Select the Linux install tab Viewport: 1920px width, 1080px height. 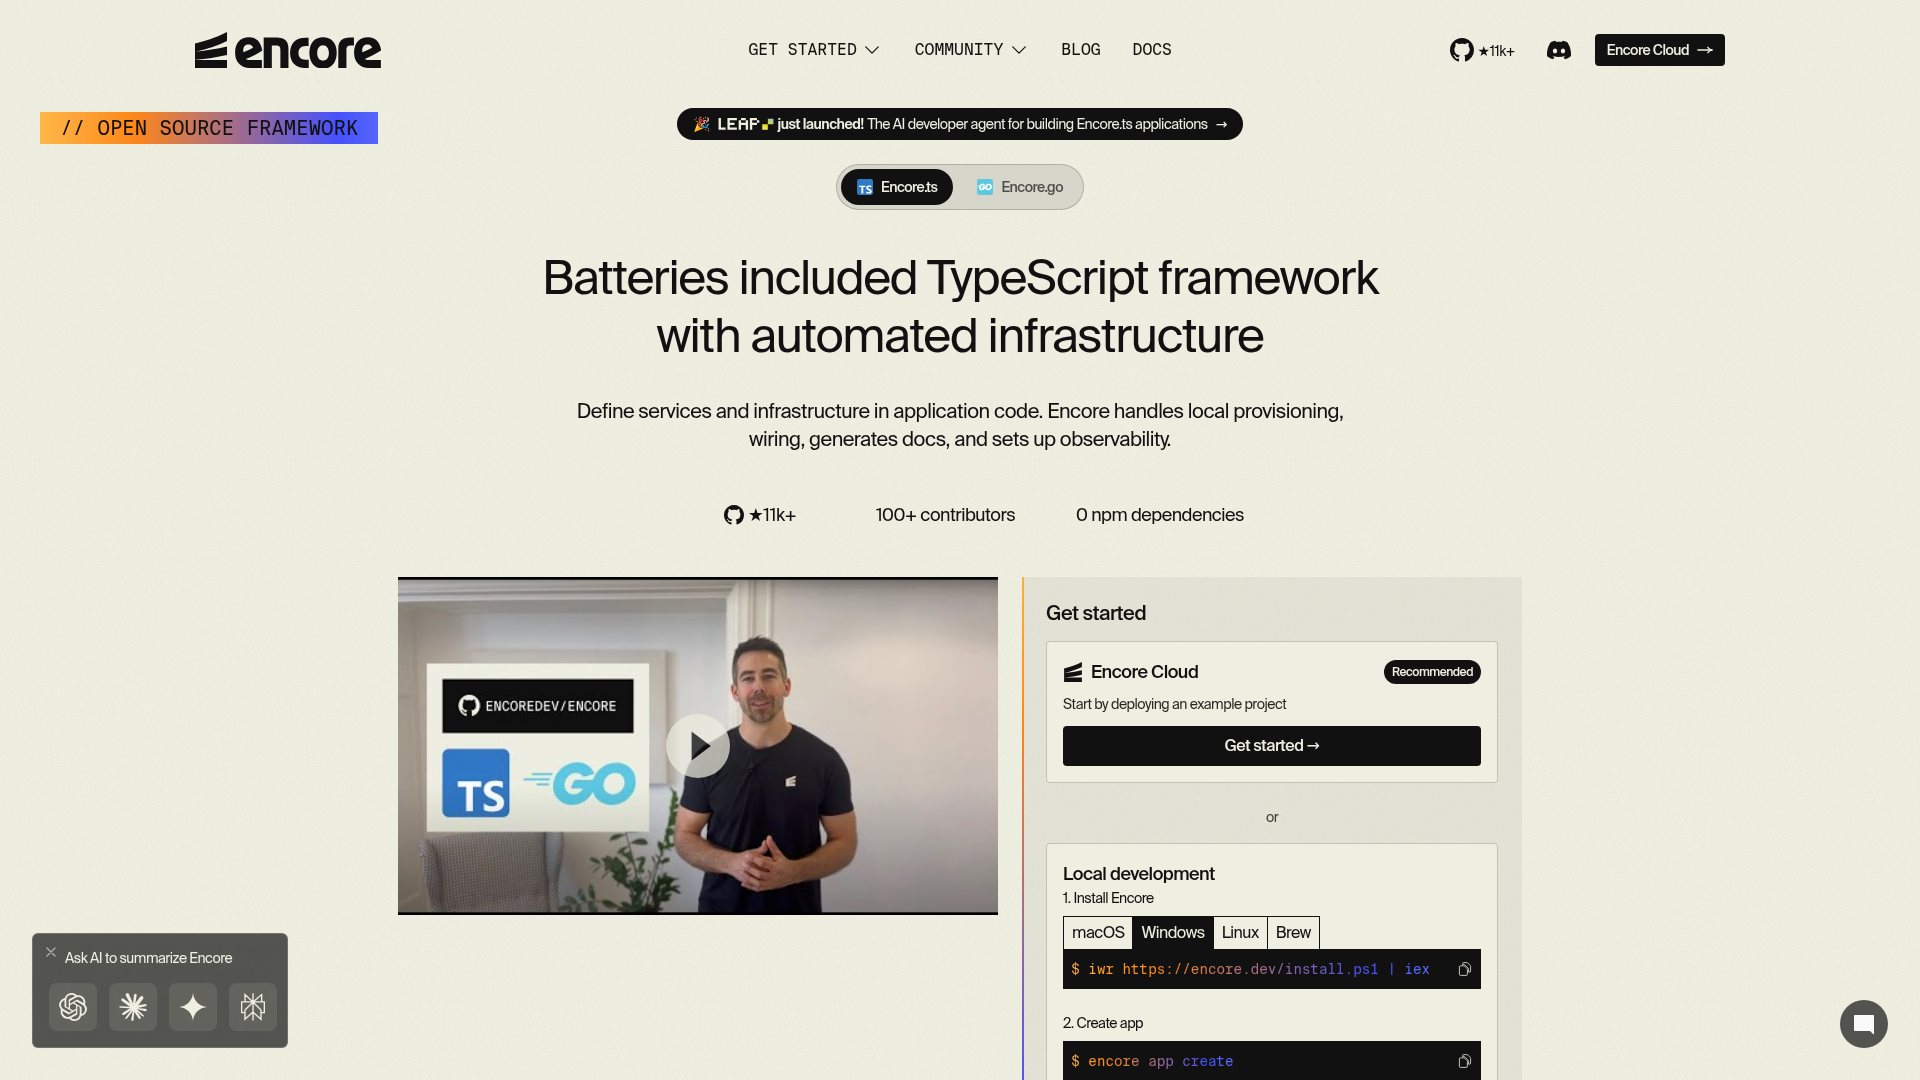[1240, 932]
